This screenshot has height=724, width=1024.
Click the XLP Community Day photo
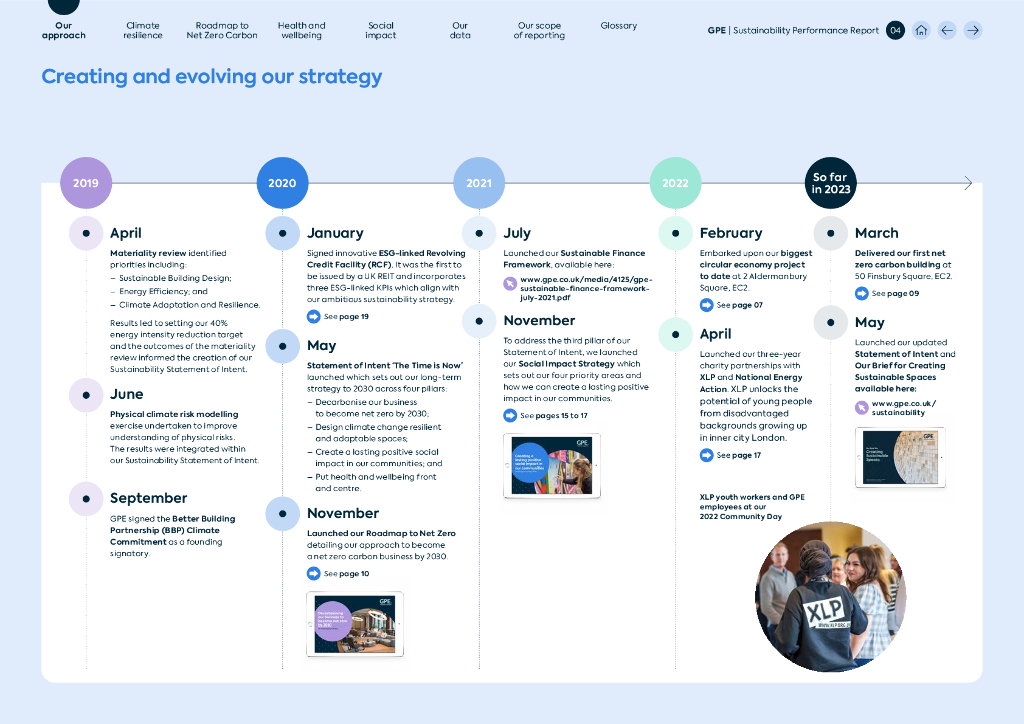(831, 597)
